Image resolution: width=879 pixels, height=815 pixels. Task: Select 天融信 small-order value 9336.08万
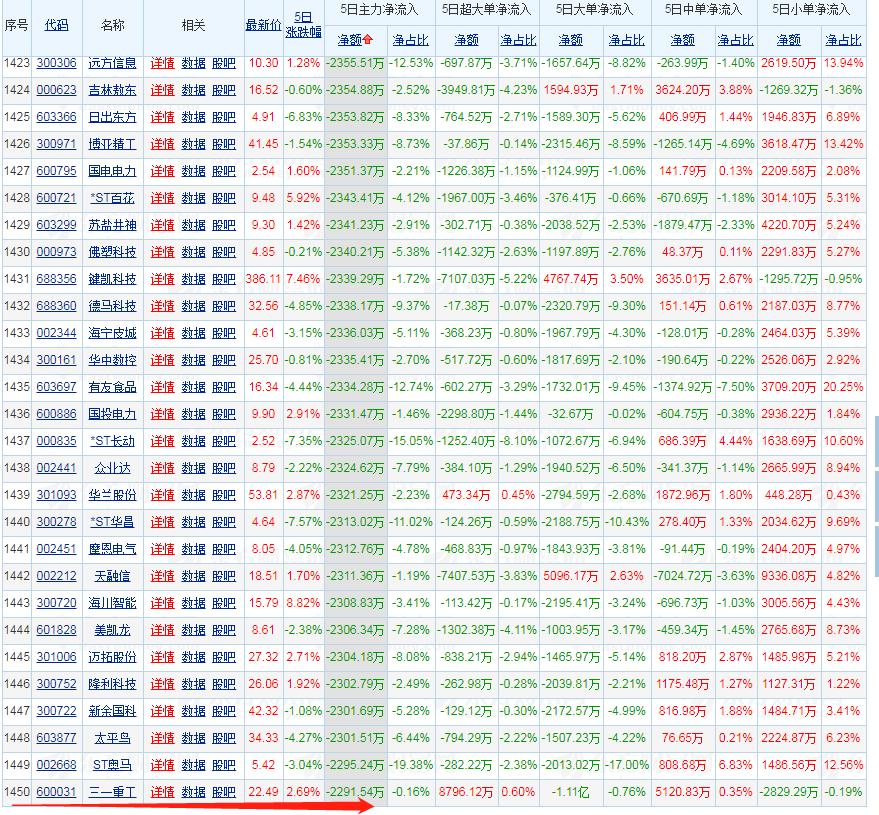click(x=788, y=576)
